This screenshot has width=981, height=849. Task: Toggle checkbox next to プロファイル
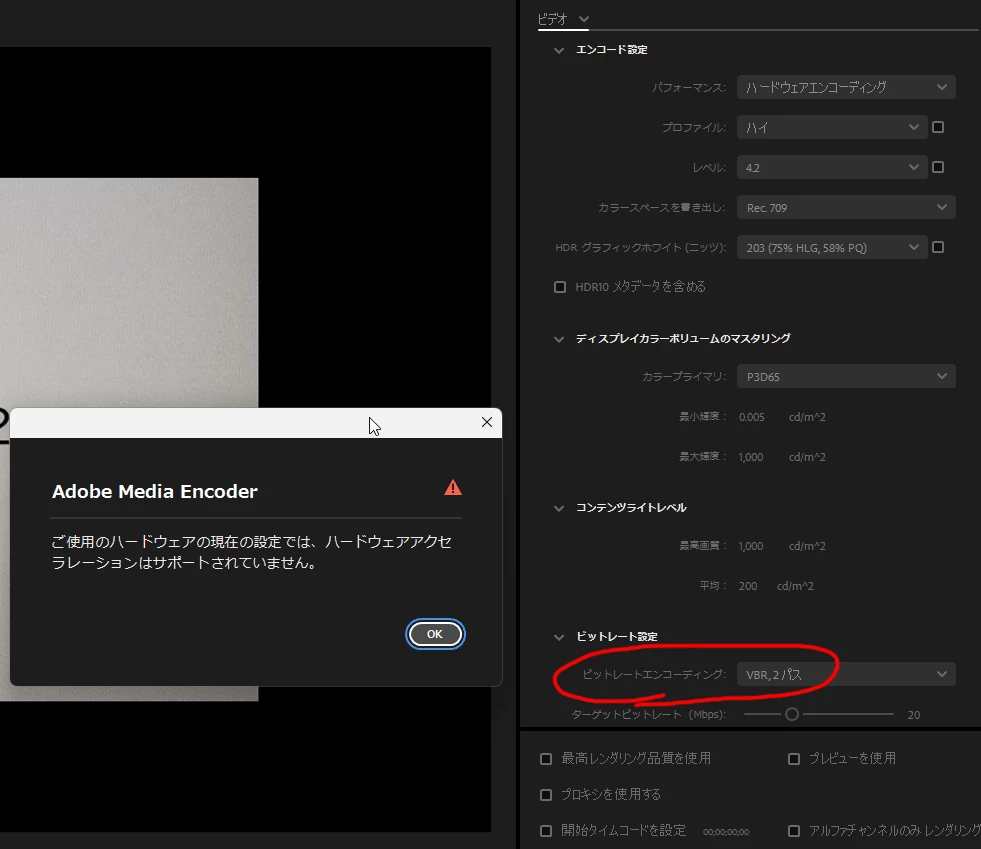[938, 127]
